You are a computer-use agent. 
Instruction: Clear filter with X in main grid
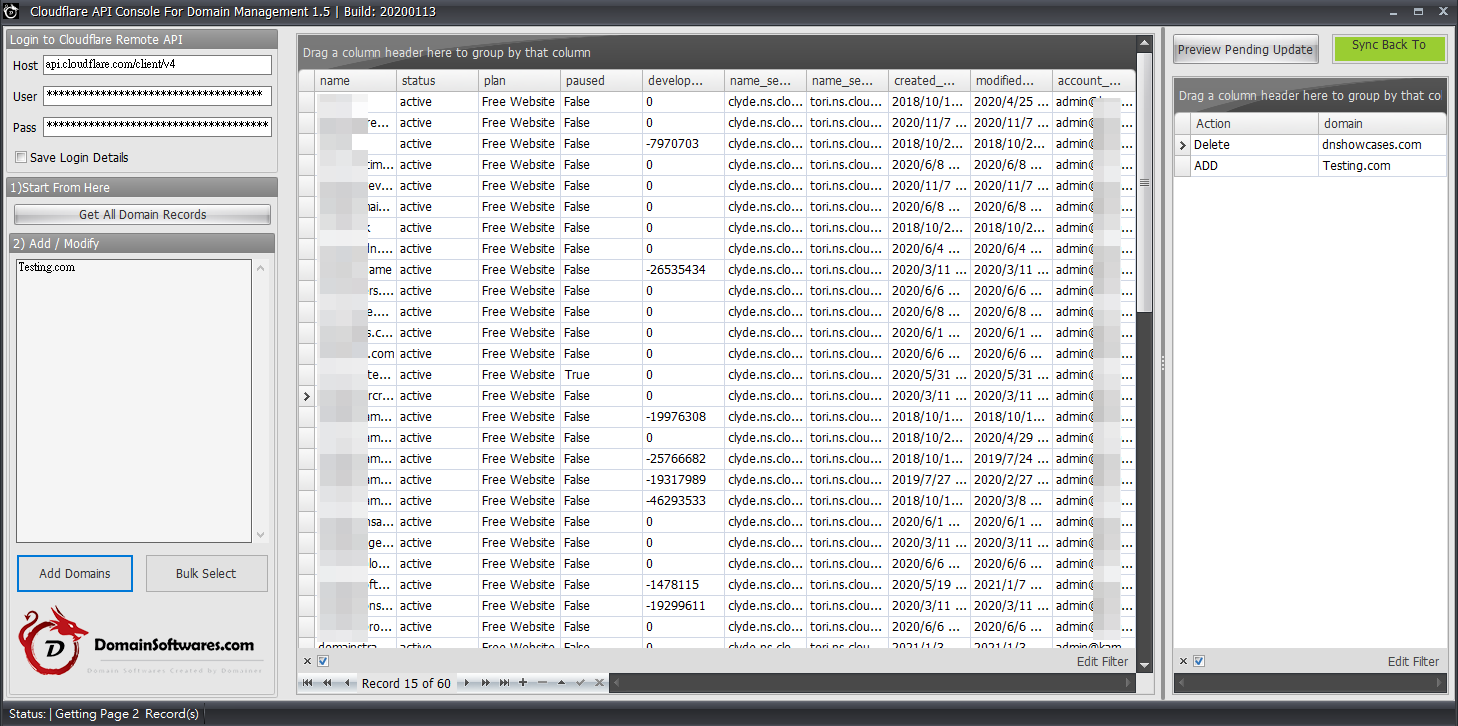coord(307,661)
